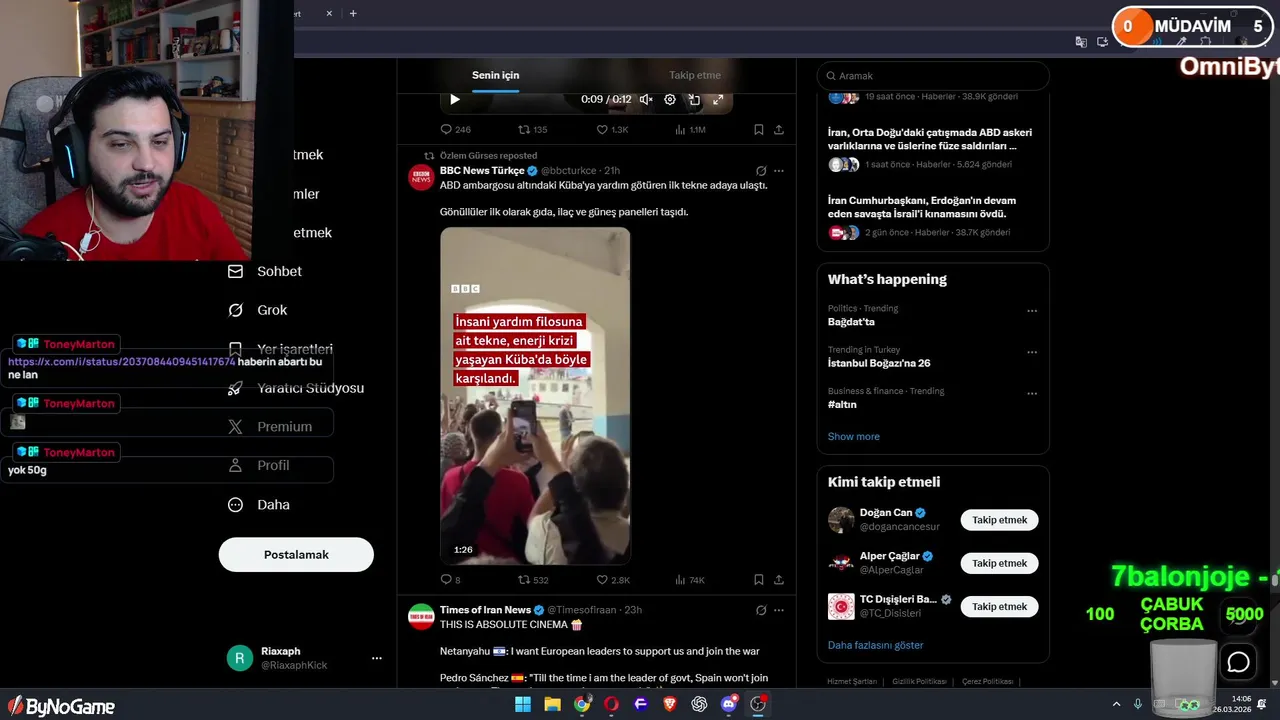Reply to BBC post with 8 comments
This screenshot has width=1280, height=720.
[450, 580]
